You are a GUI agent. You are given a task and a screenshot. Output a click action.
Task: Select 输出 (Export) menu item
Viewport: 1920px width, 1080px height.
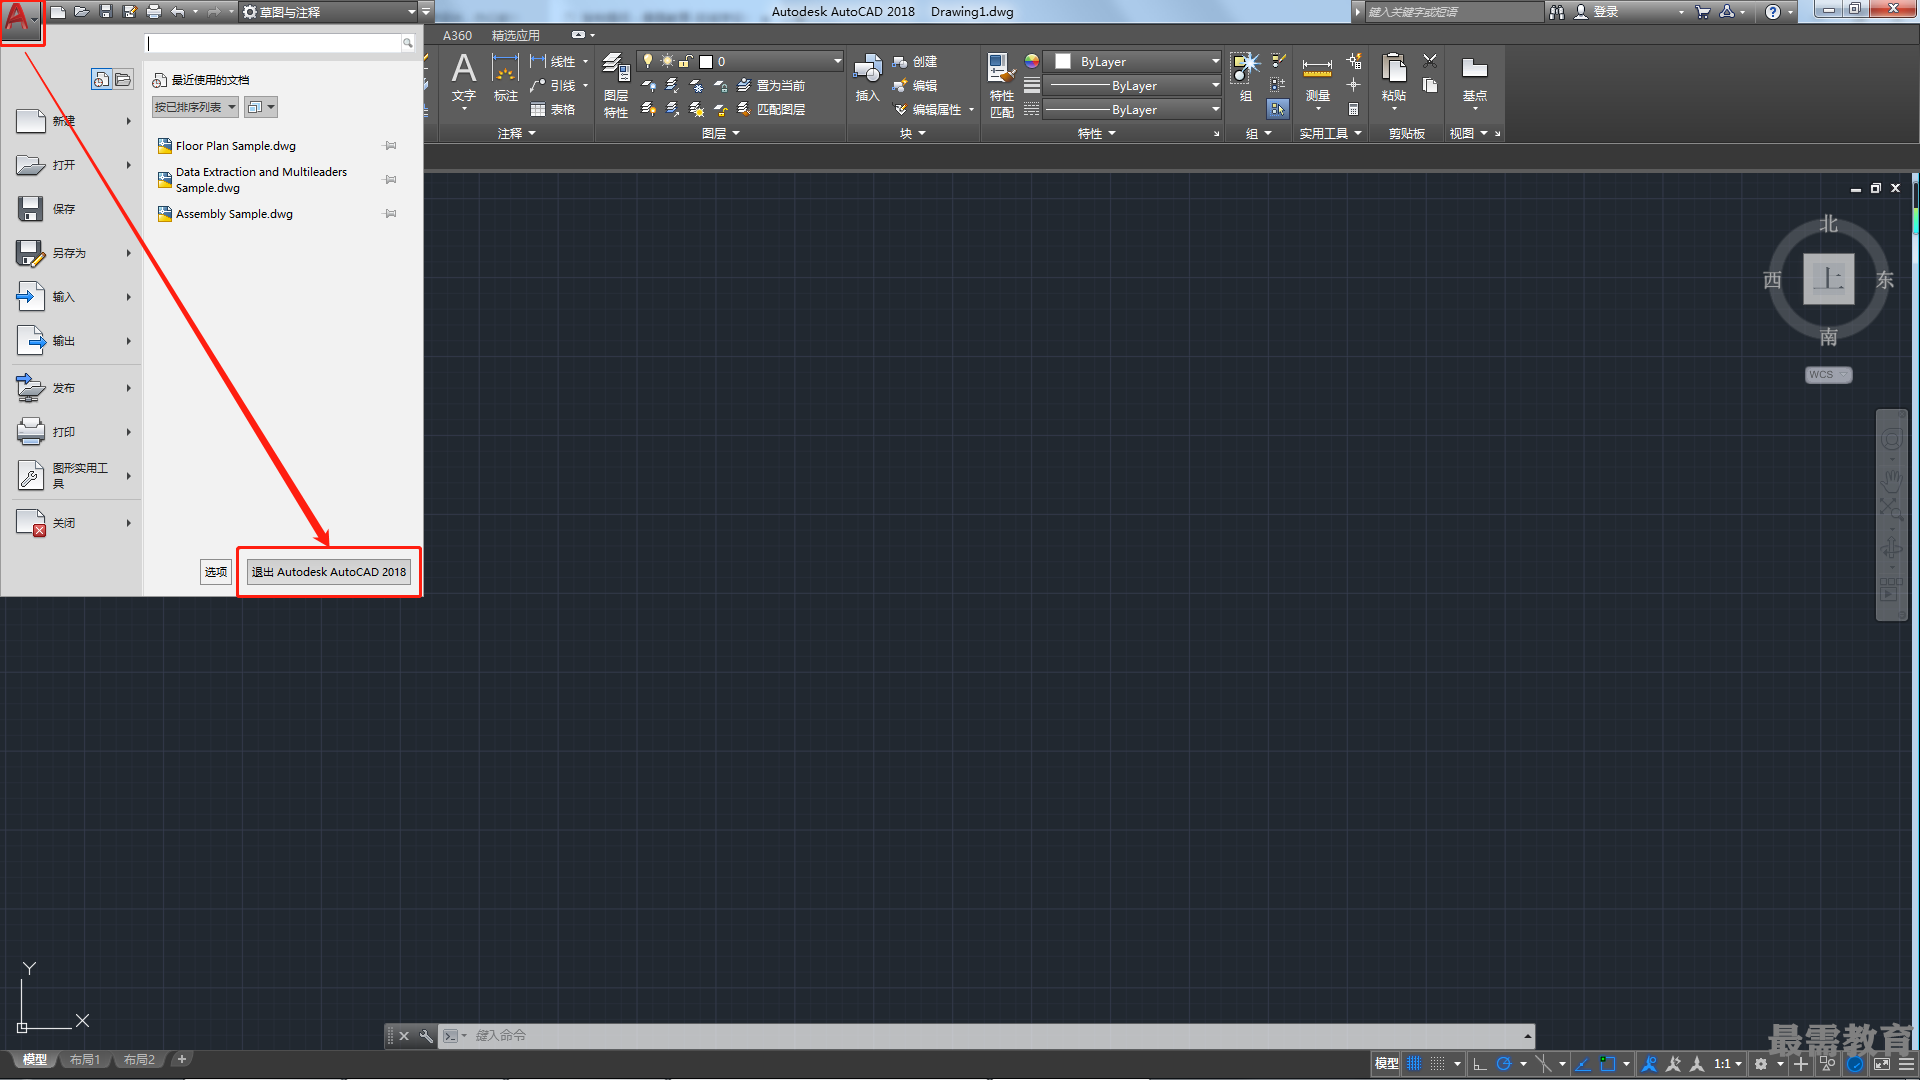(72, 341)
